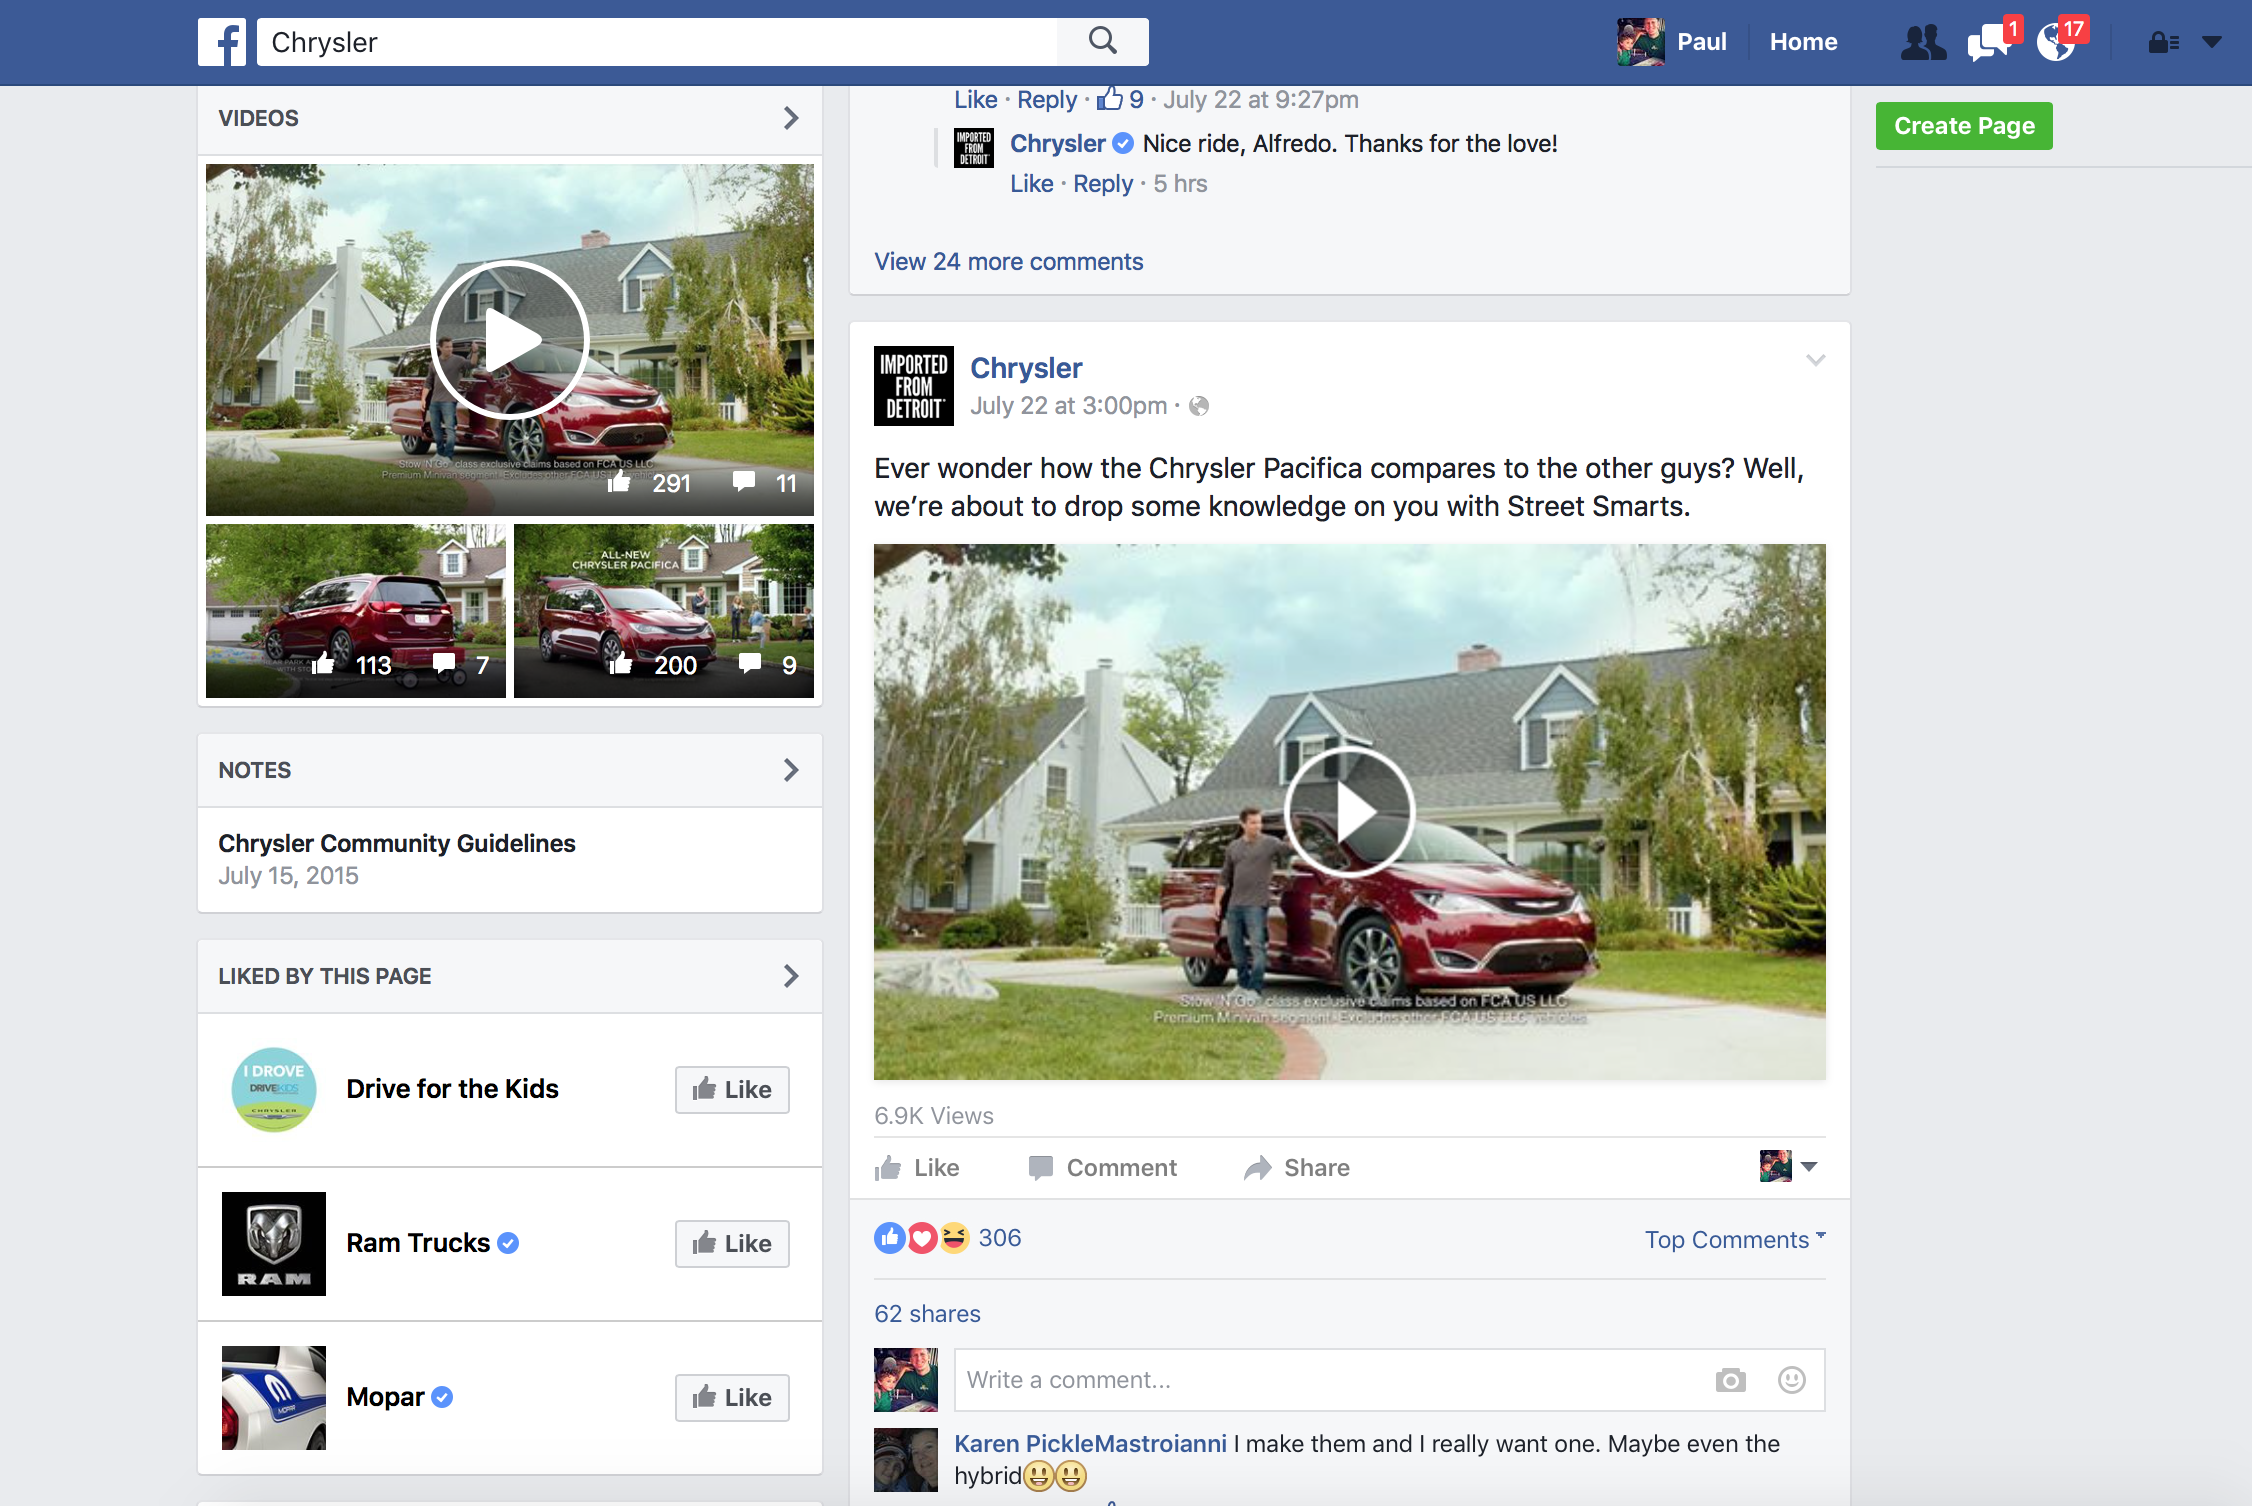Open Drive for the Kids page logo

point(274,1090)
